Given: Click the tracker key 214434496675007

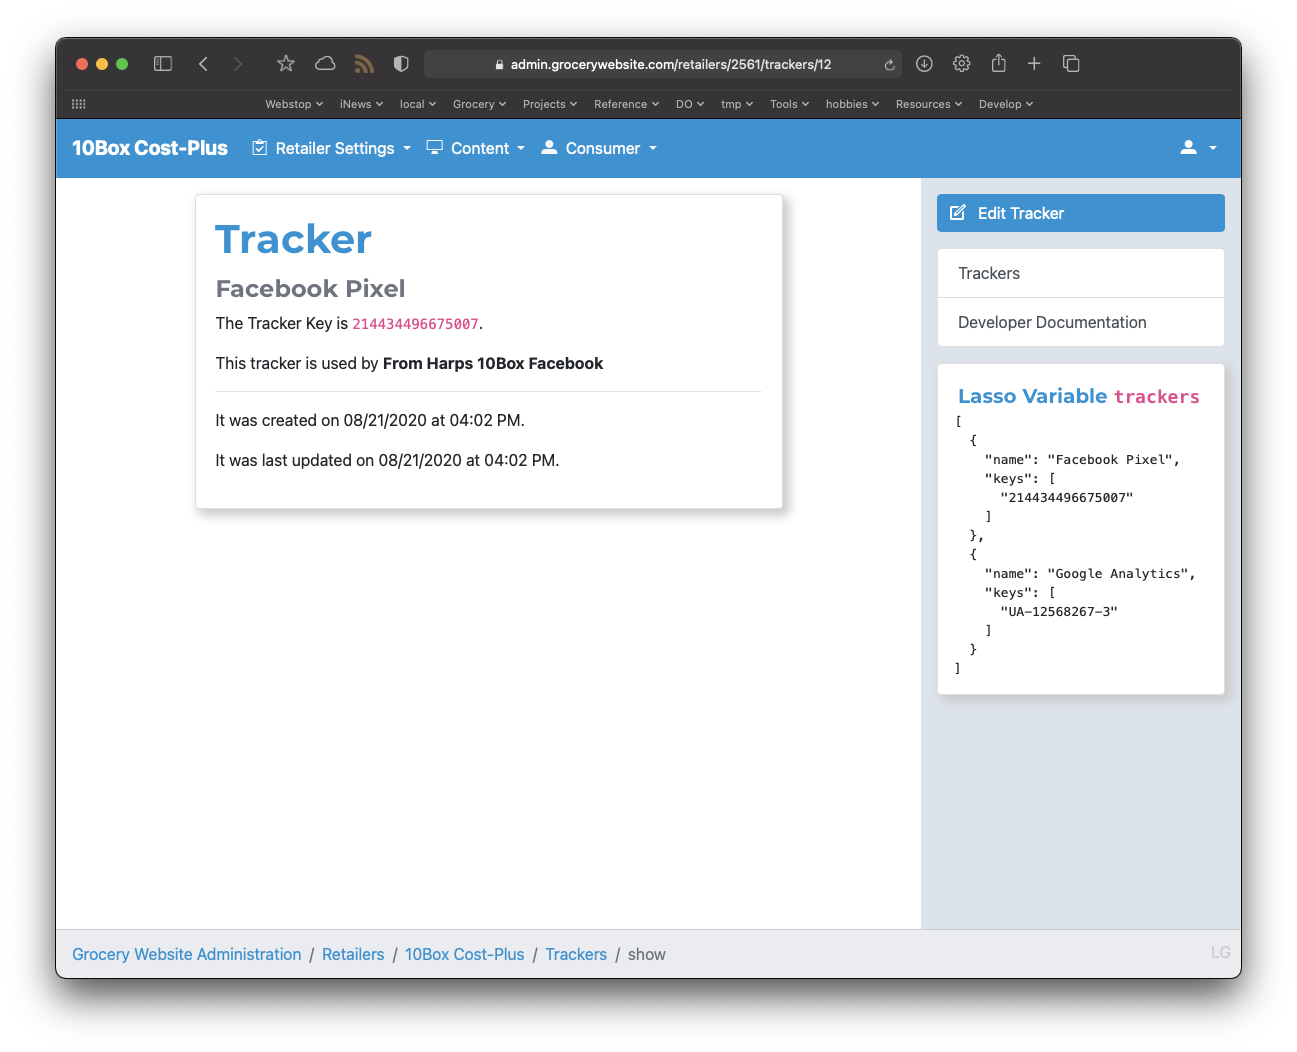Looking at the screenshot, I should tap(415, 324).
